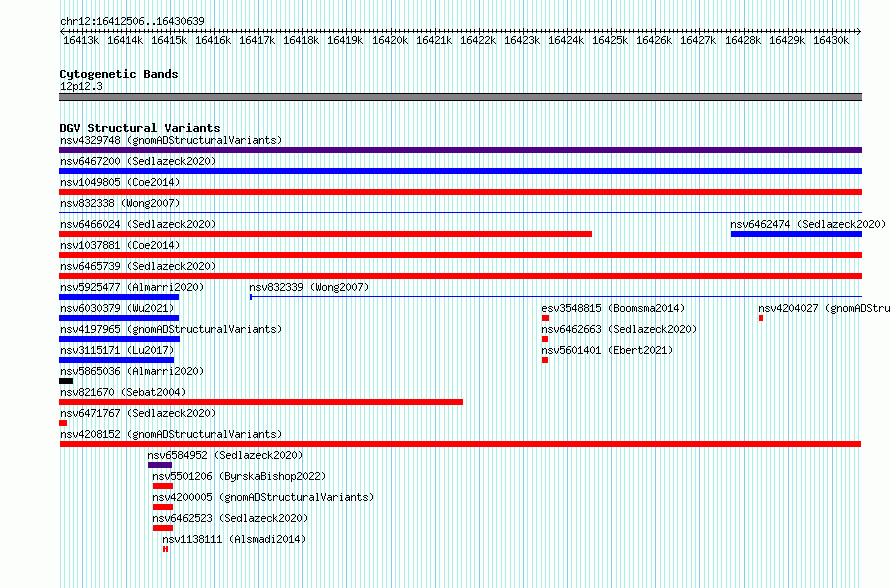Select the blue nsv6030379 variant bar

pyautogui.click(x=119, y=318)
